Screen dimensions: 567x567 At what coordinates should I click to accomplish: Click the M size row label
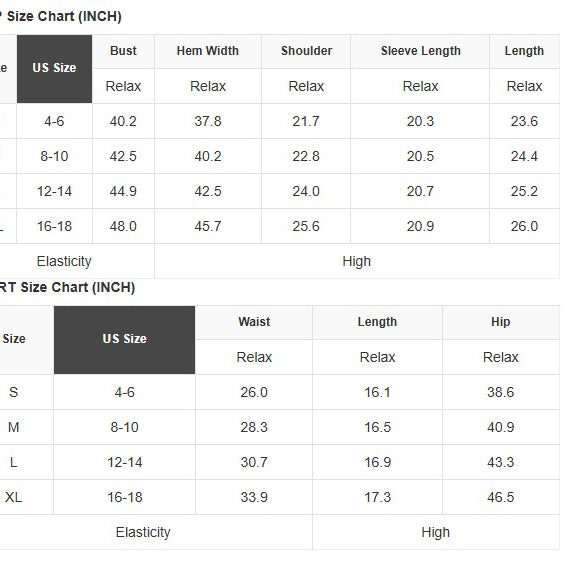[13, 427]
